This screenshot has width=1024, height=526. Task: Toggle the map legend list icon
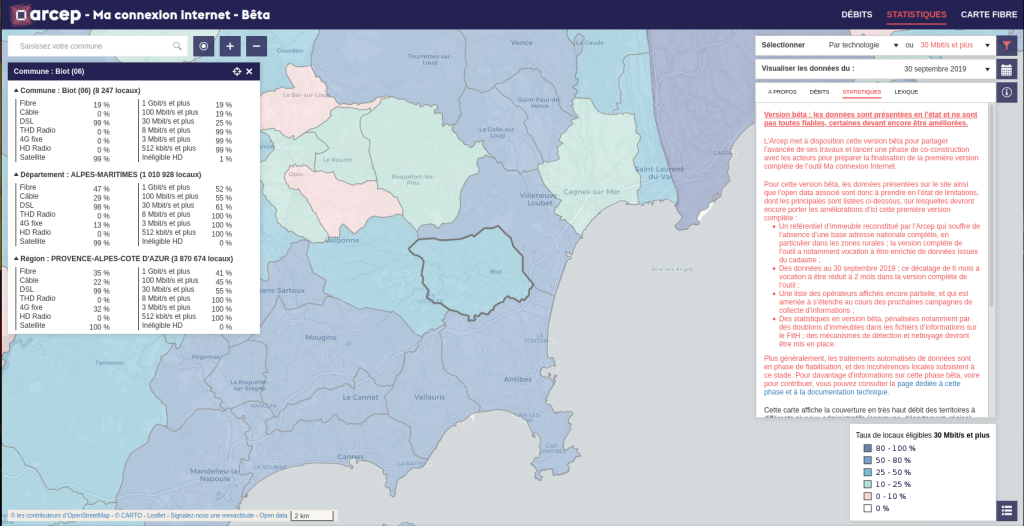pos(1007,510)
